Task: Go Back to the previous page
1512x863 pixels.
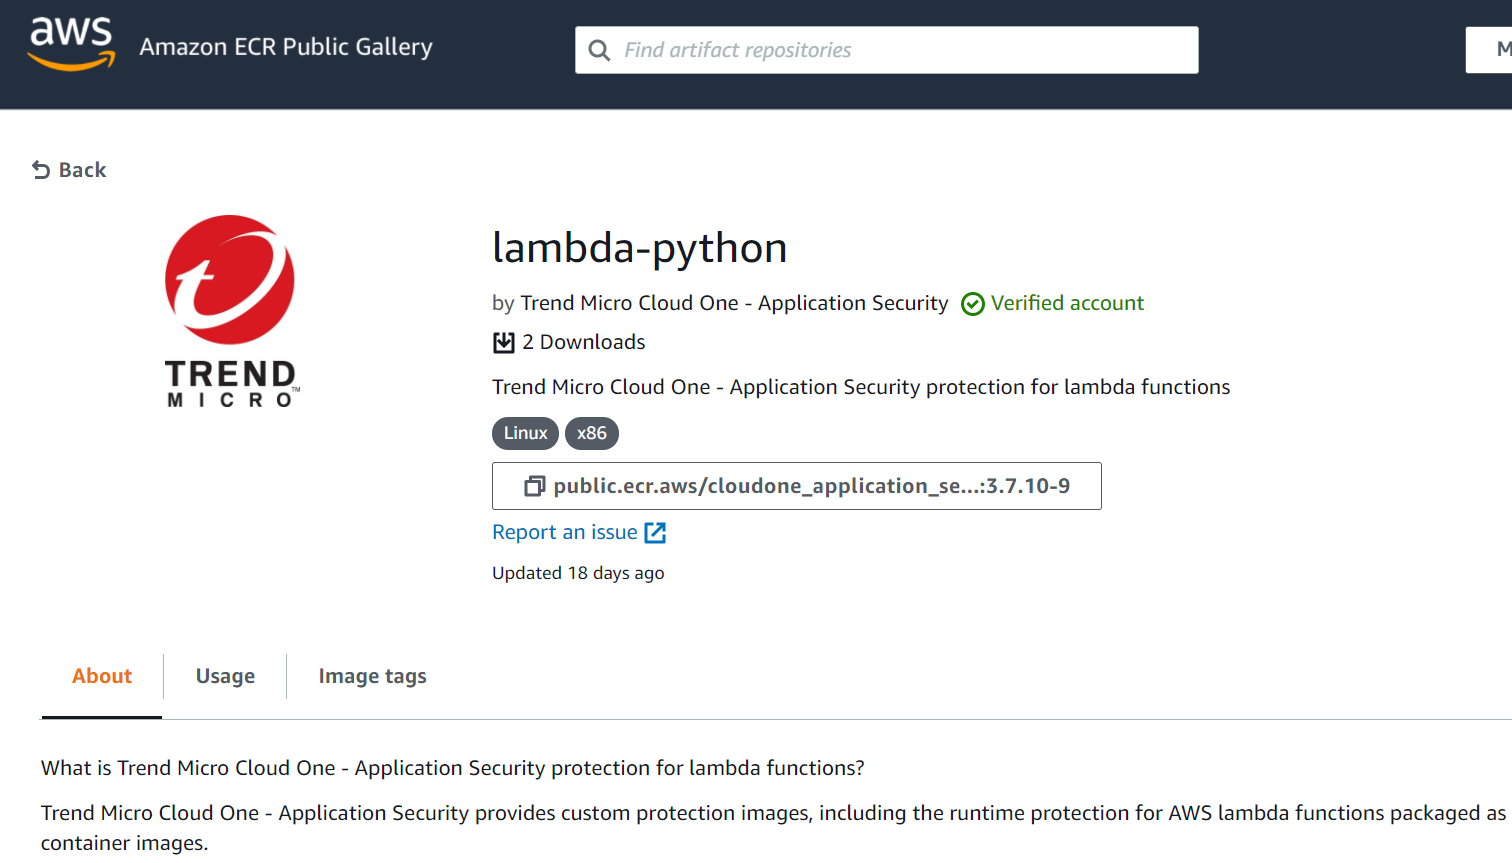Action: pos(69,170)
